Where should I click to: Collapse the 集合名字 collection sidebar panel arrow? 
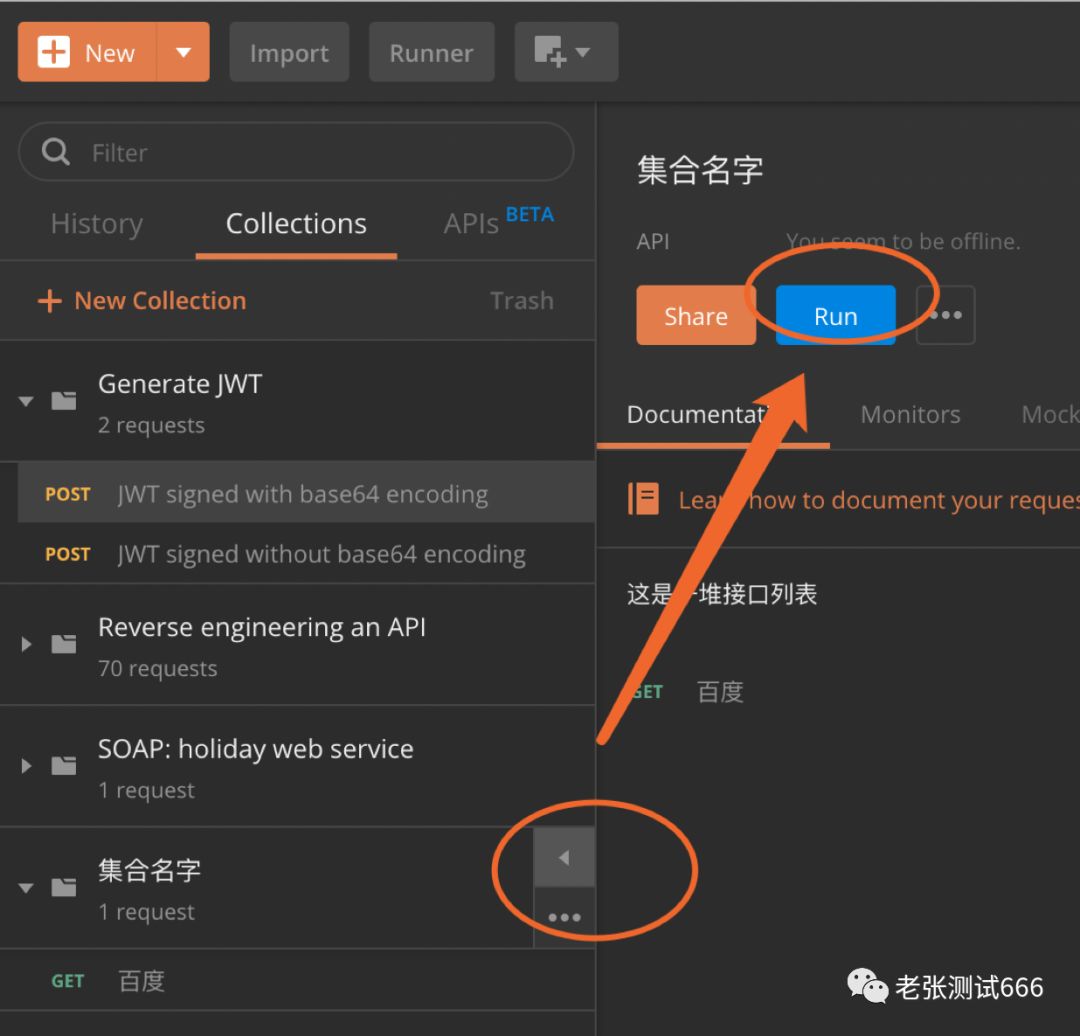(565, 857)
